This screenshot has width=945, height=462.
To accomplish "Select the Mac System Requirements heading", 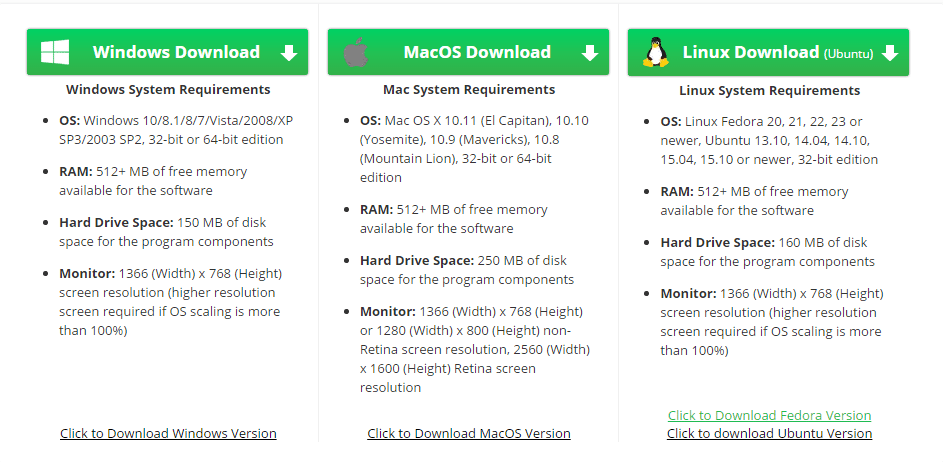I will tap(469, 89).
